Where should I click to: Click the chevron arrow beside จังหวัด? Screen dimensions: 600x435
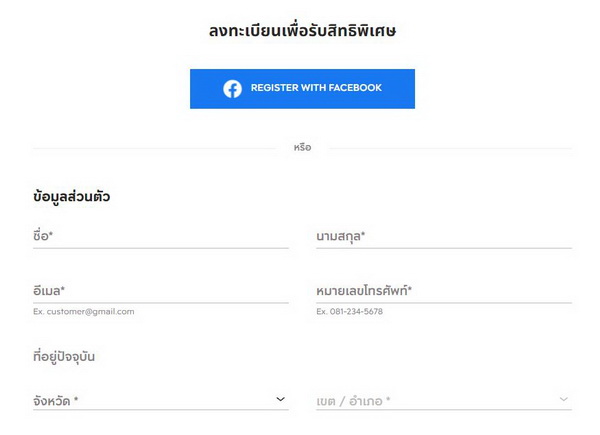click(281, 399)
